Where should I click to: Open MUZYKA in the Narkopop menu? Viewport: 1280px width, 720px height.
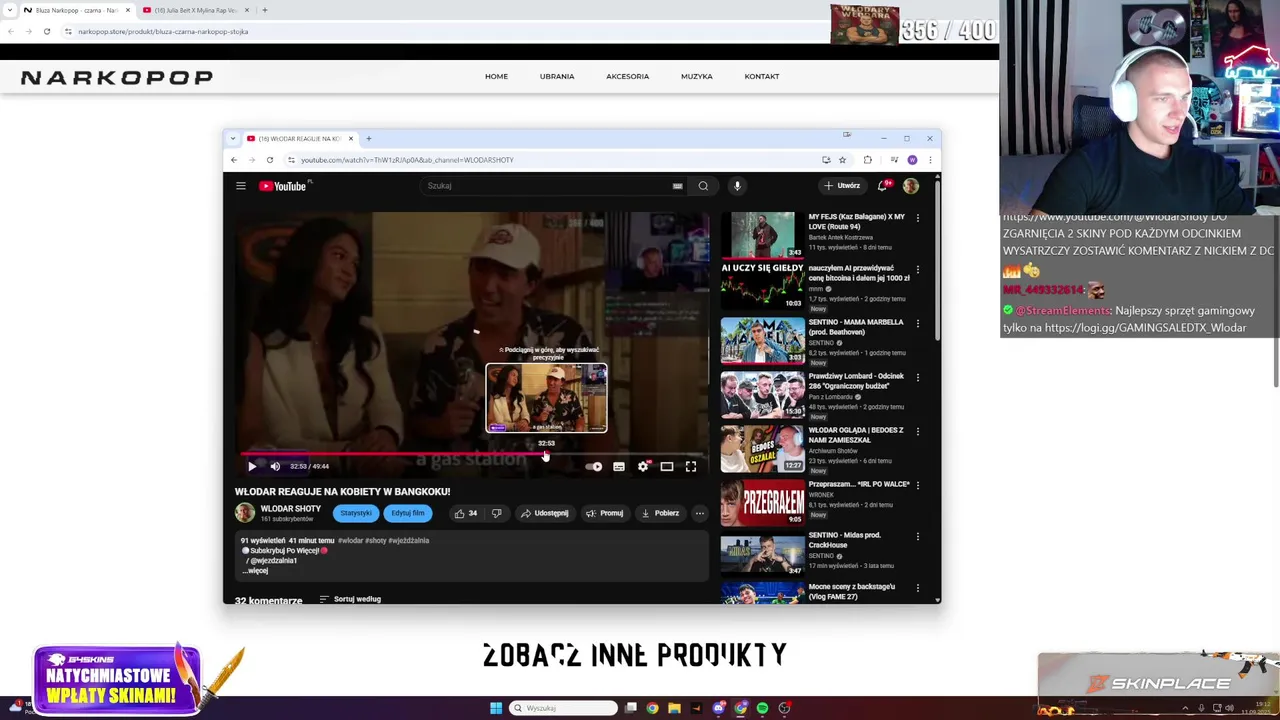click(697, 76)
